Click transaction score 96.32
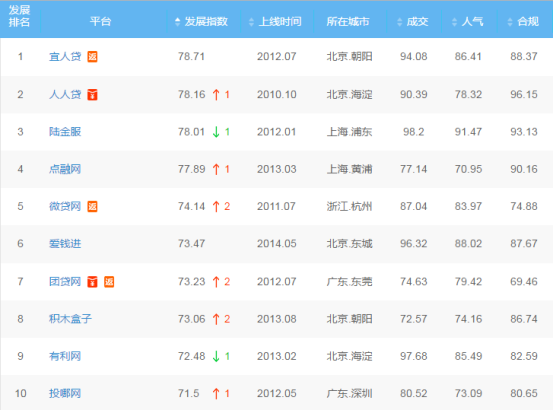The width and height of the screenshot is (554, 411). pyautogui.click(x=414, y=243)
